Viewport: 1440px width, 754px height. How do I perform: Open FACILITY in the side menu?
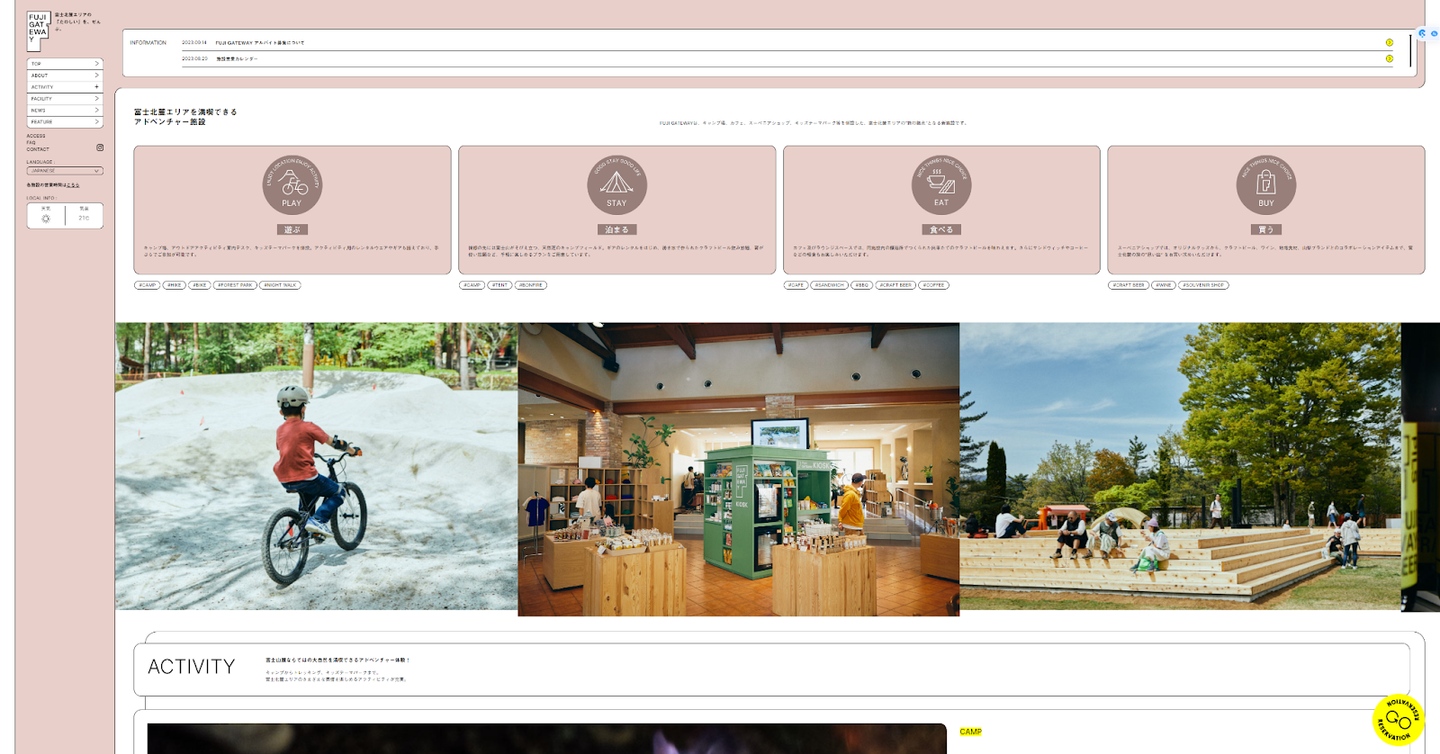pyautogui.click(x=65, y=99)
